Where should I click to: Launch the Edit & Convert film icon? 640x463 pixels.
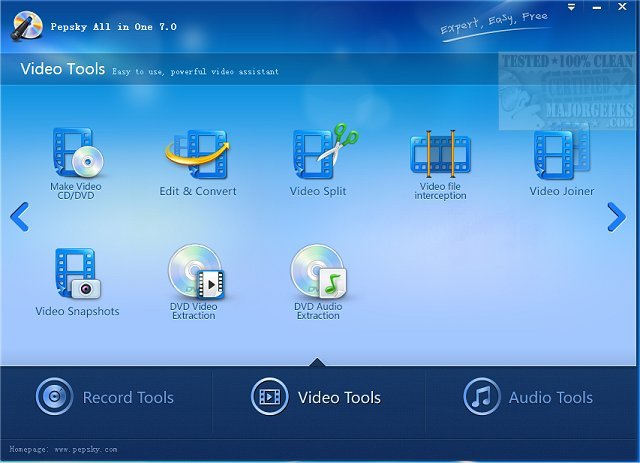(198, 154)
